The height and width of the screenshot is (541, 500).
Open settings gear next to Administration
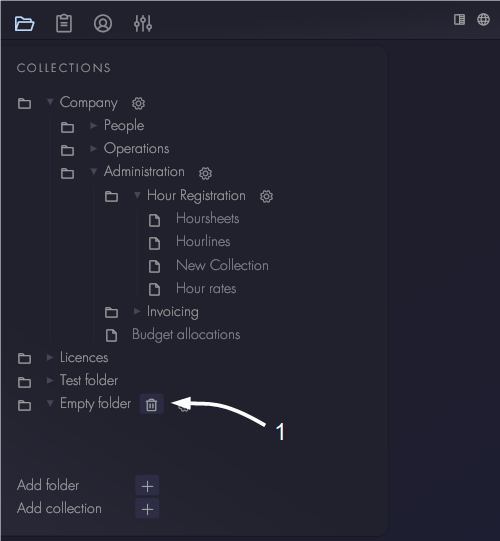pyautogui.click(x=205, y=173)
